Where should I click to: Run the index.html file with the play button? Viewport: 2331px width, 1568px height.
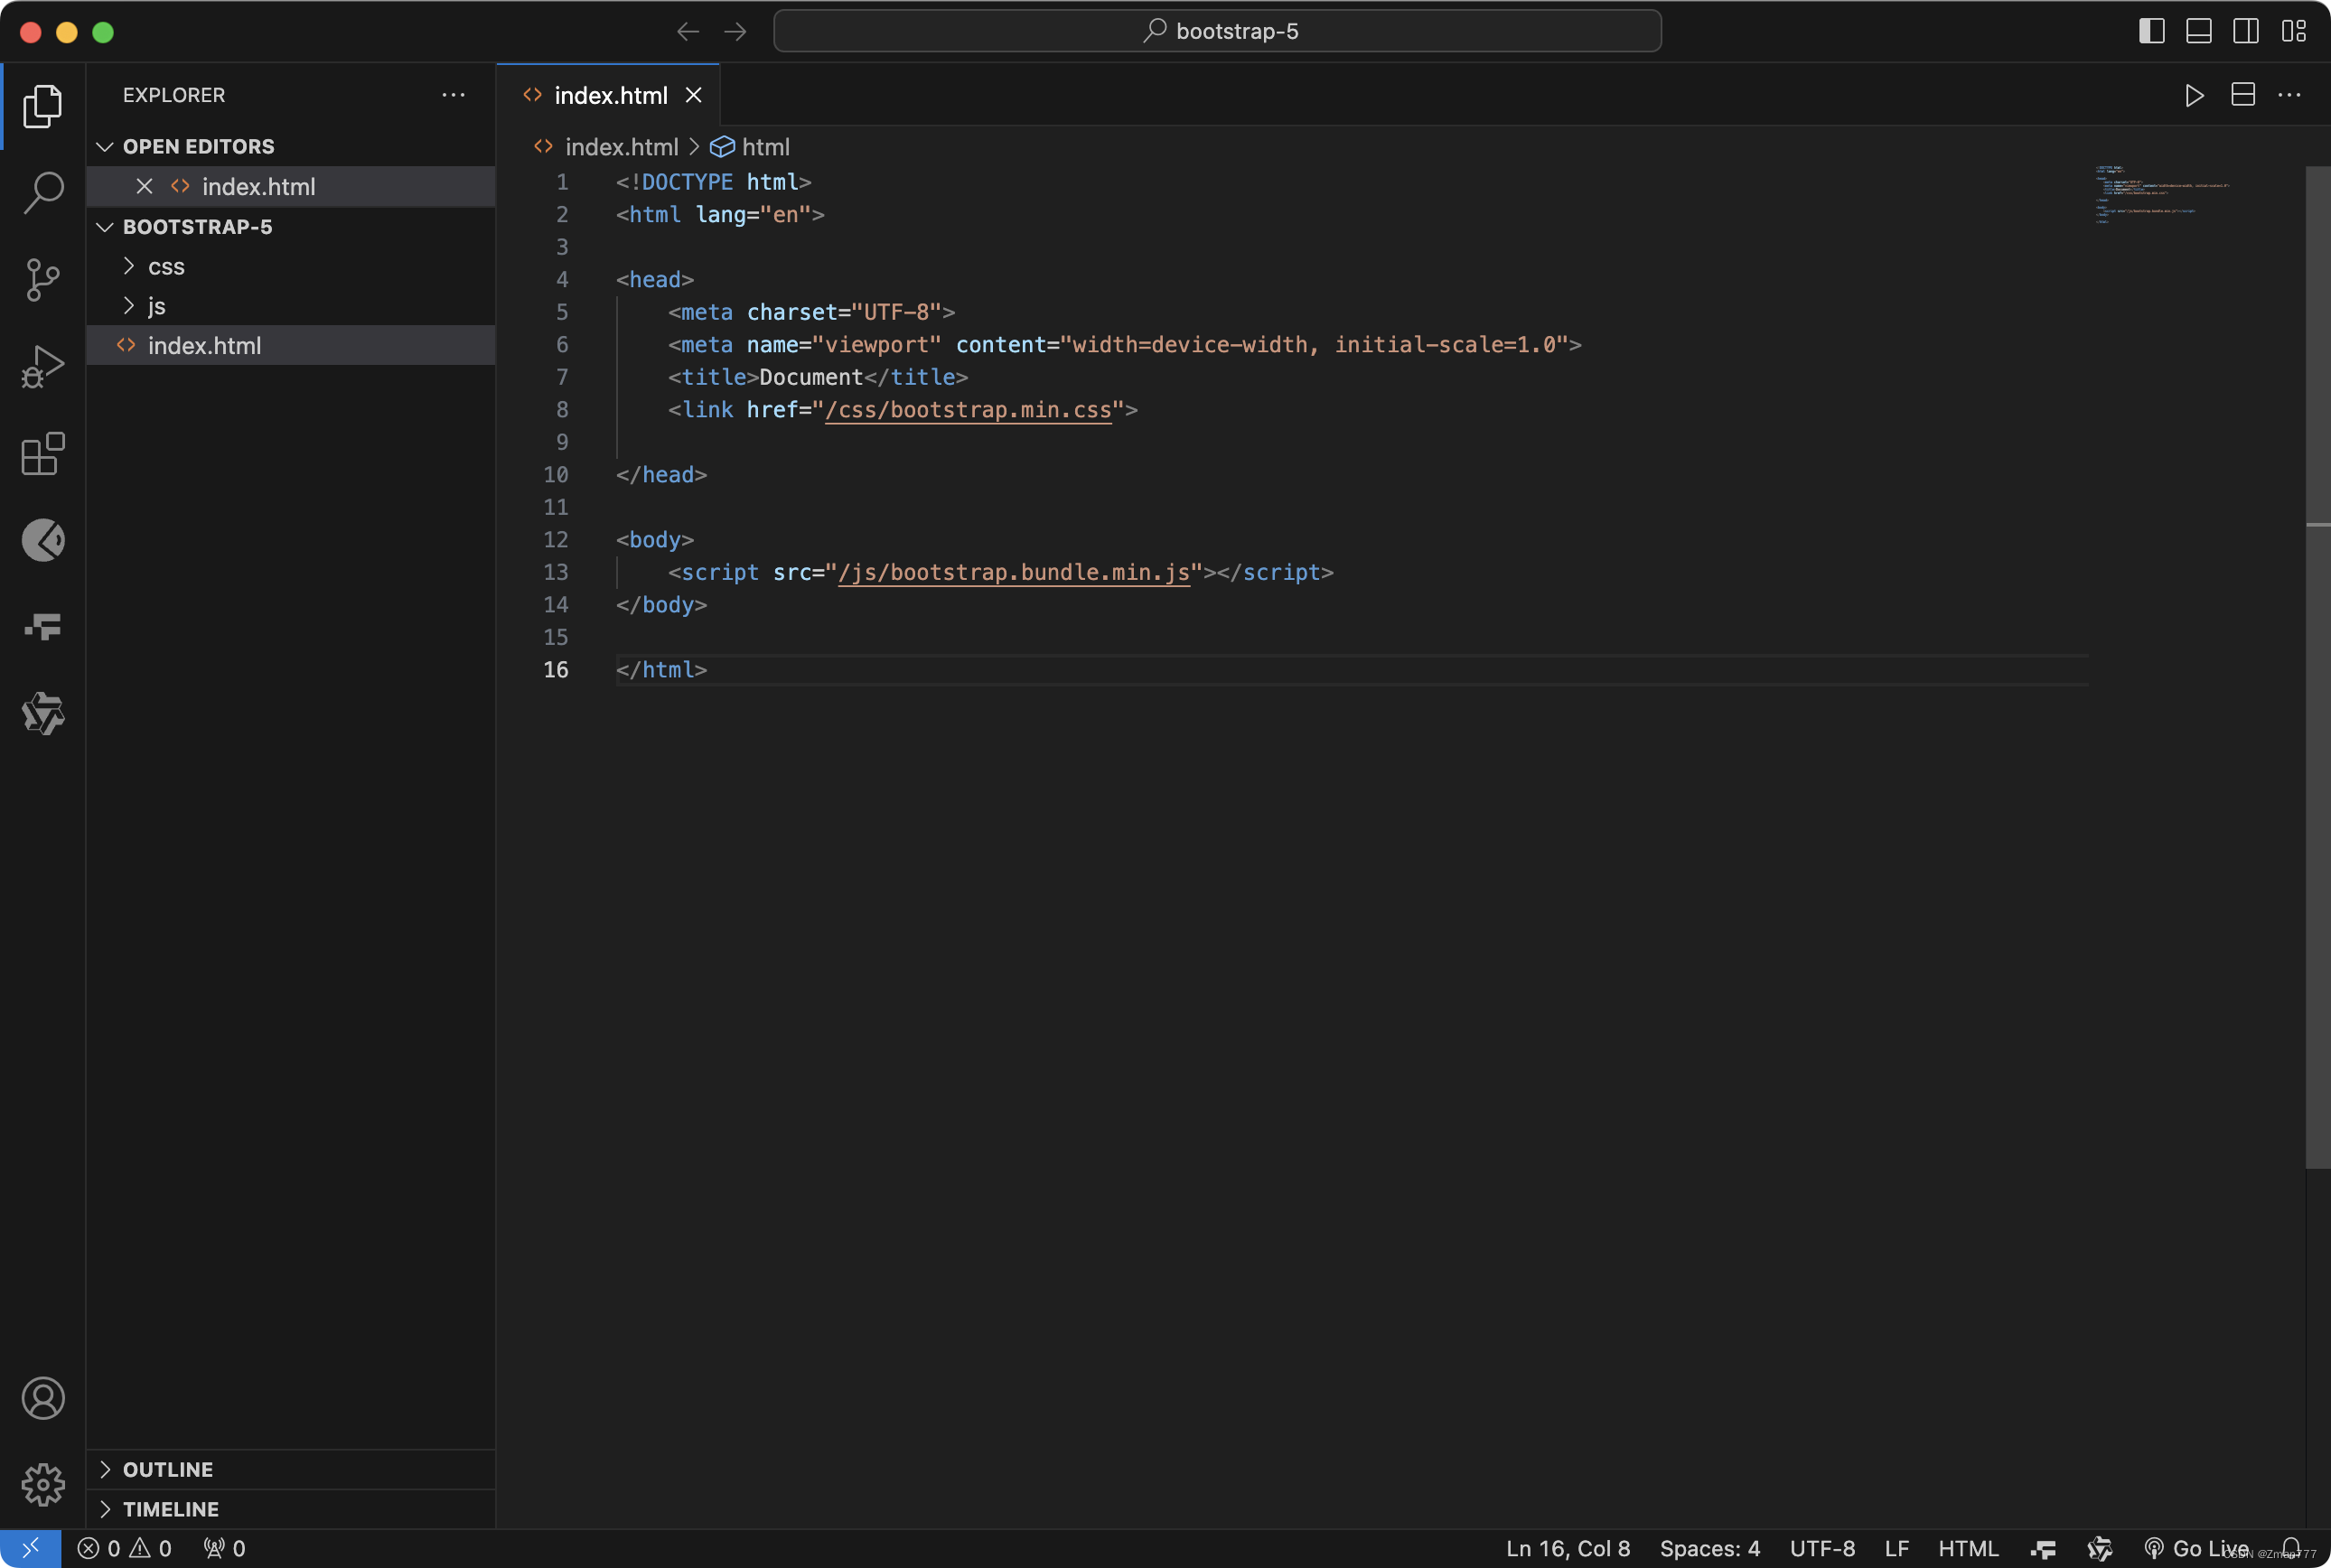(2195, 95)
